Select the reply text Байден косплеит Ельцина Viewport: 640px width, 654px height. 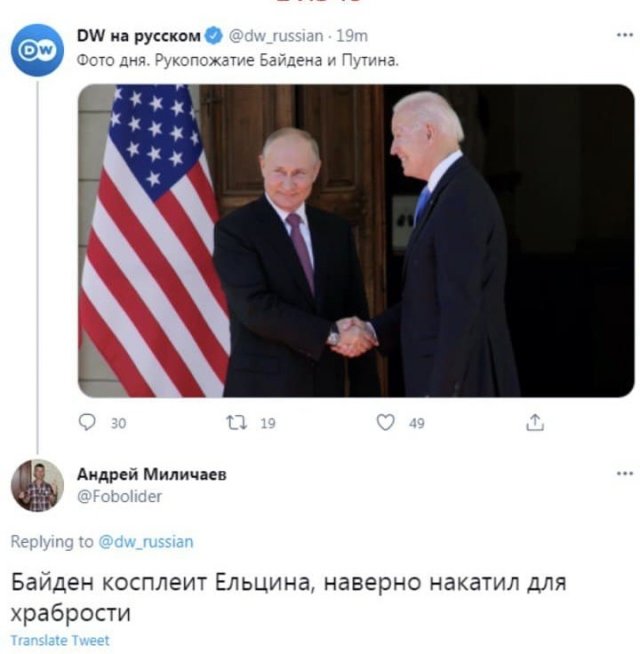point(161,583)
